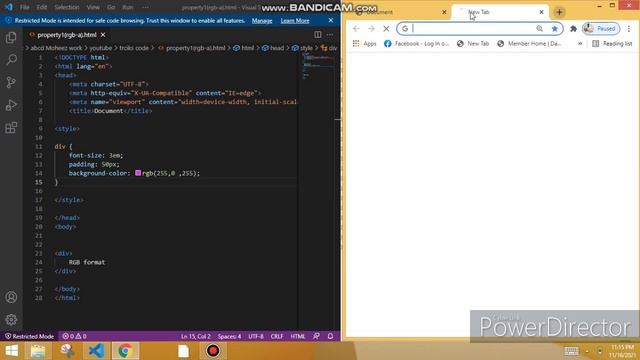This screenshot has width=640, height=360.
Task: Open the Source Control view
Action: coord(11,82)
